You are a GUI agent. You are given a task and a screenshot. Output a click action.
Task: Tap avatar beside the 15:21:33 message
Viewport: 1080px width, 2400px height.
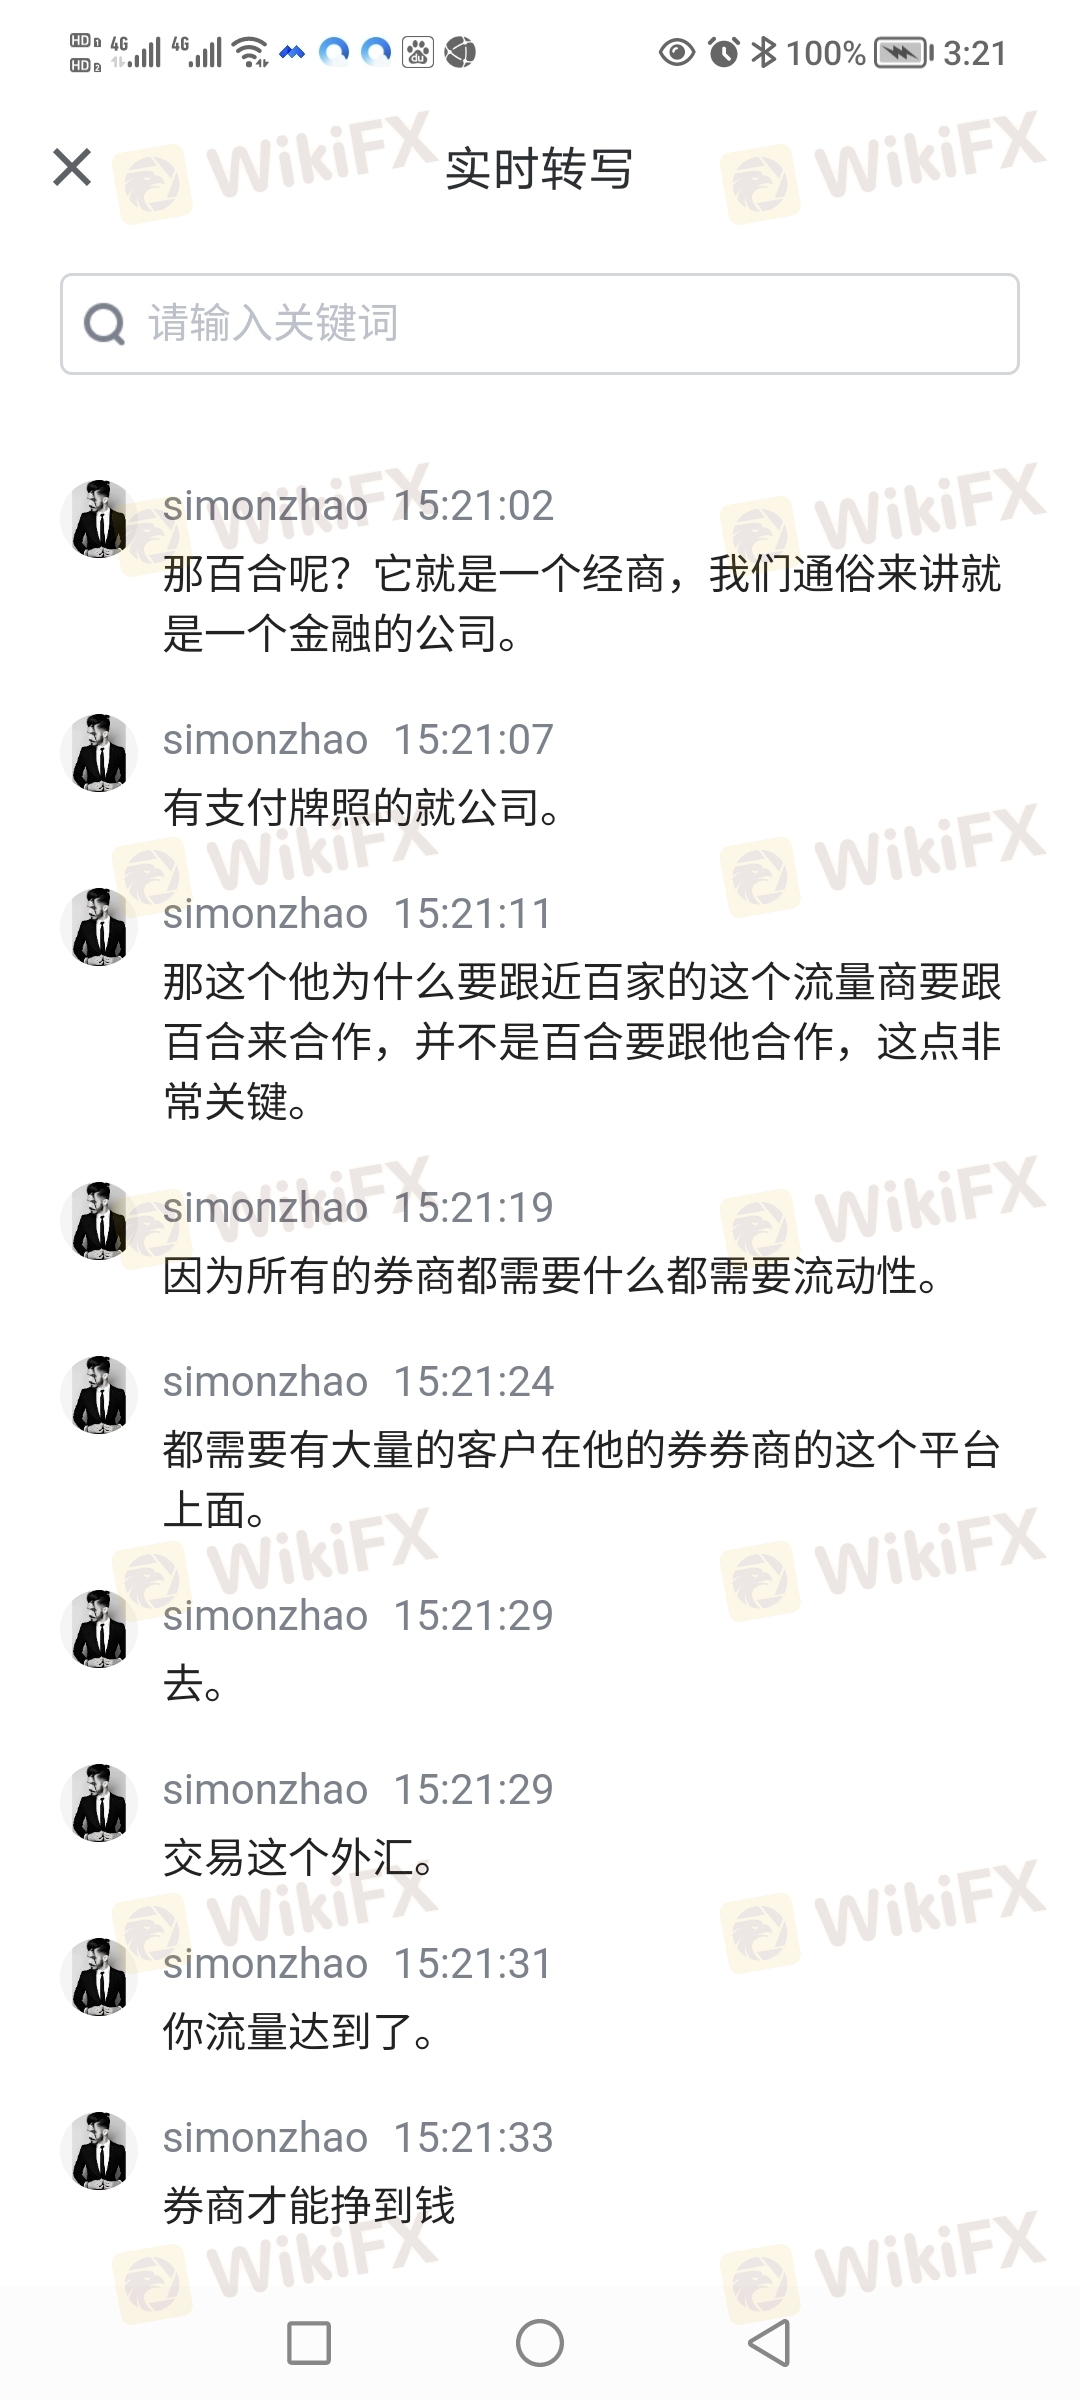(98, 2151)
